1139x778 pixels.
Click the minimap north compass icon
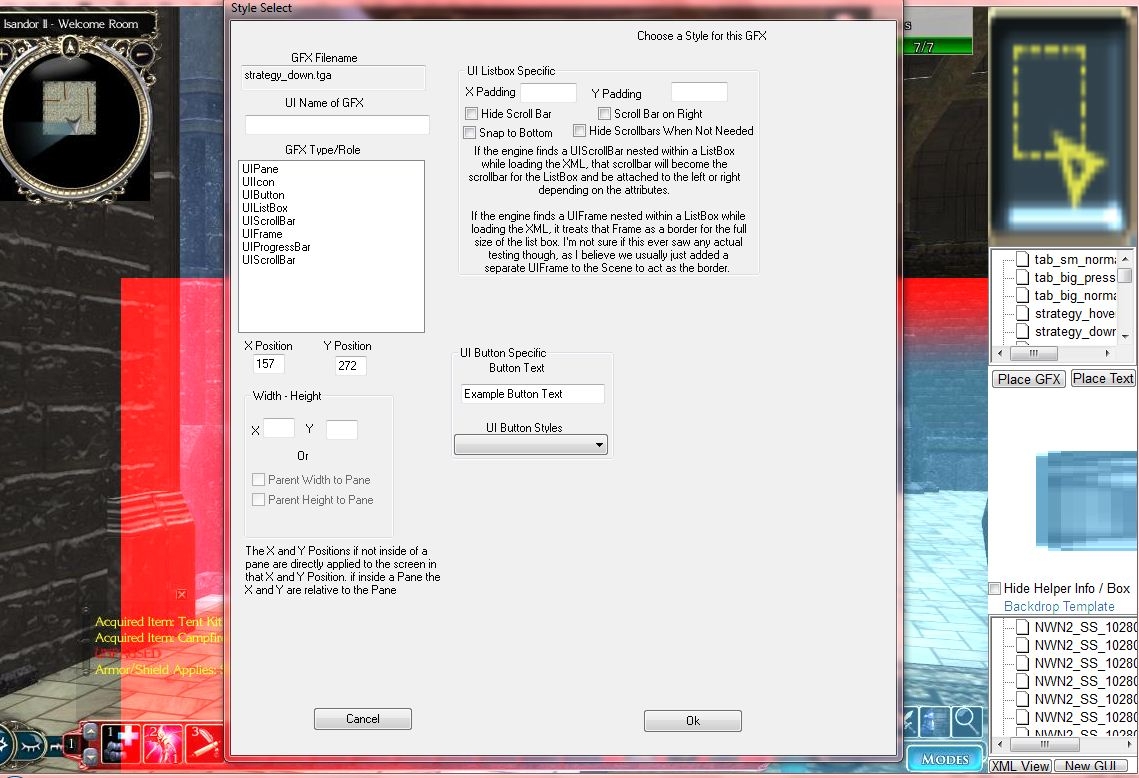69,45
